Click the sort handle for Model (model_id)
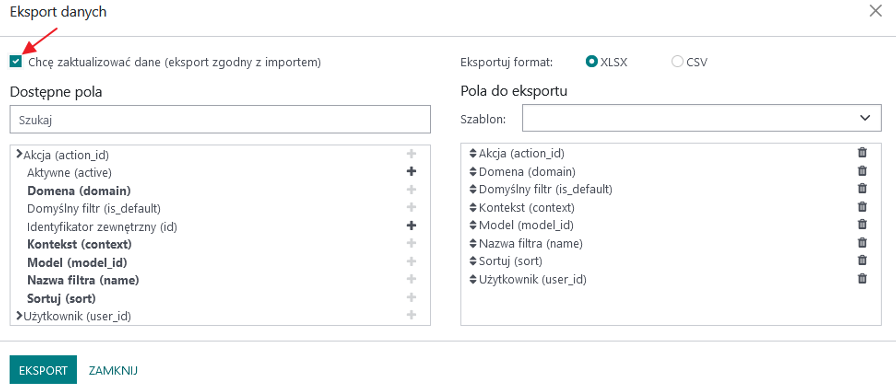This screenshot has width=896, height=392. 473,225
